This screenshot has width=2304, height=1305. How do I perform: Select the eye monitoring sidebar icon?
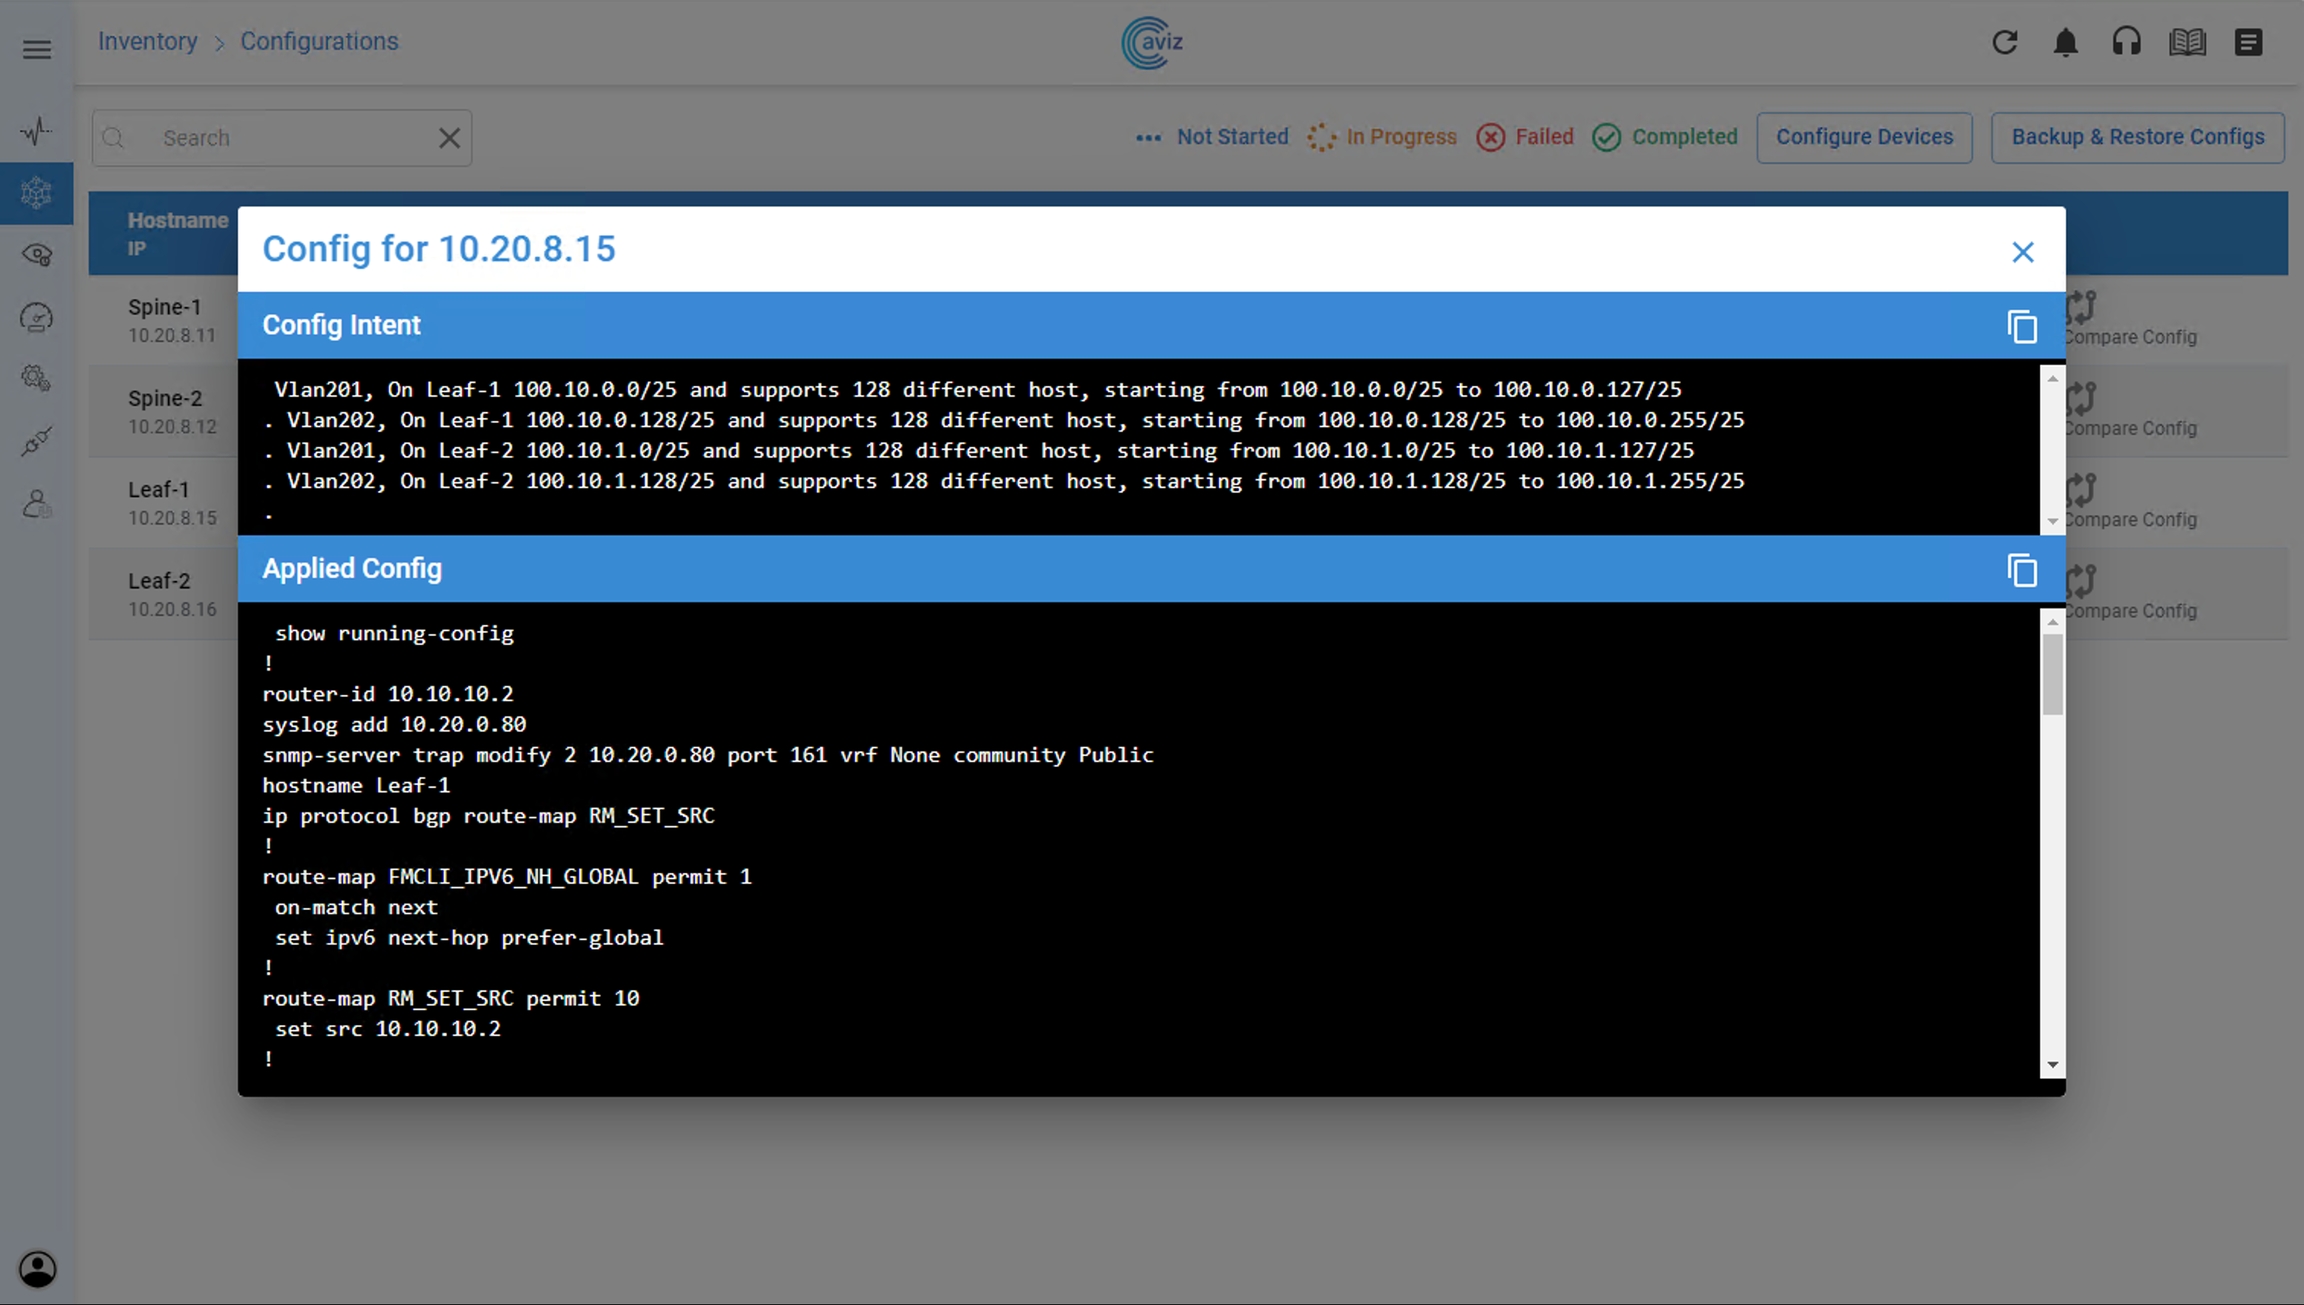[37, 255]
